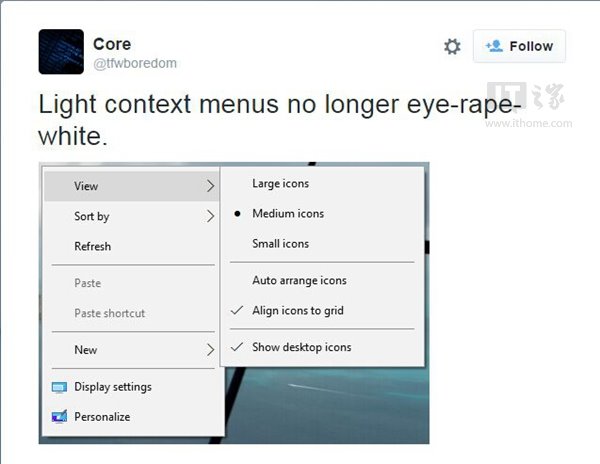Click the Core display name
This screenshot has width=600, height=464.
click(112, 44)
